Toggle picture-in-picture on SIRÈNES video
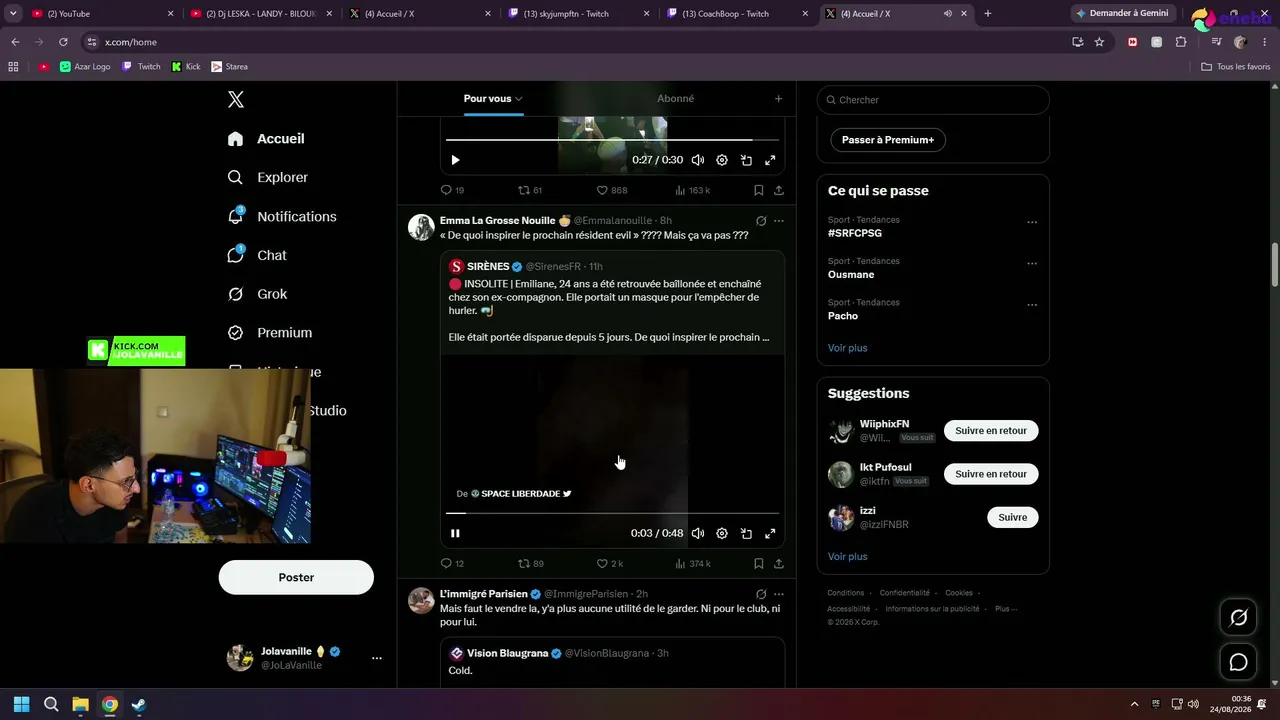The width and height of the screenshot is (1280, 720). [x=746, y=533]
